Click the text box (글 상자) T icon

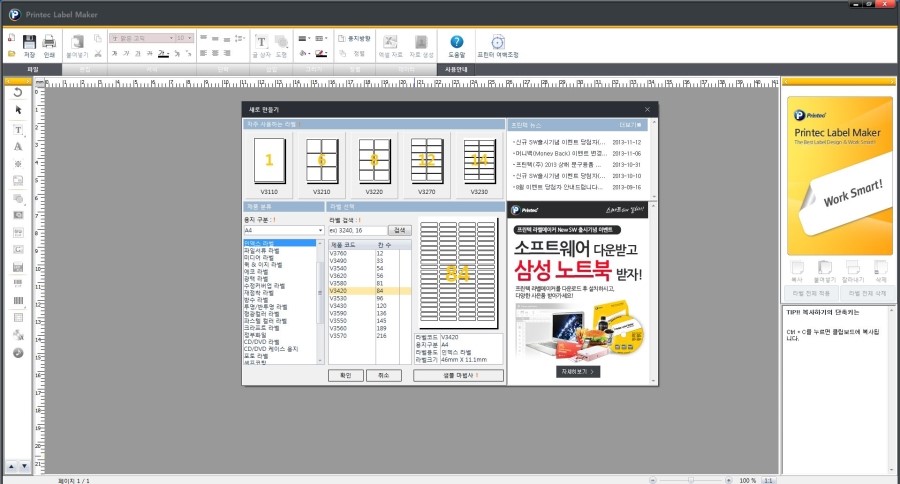click(261, 42)
